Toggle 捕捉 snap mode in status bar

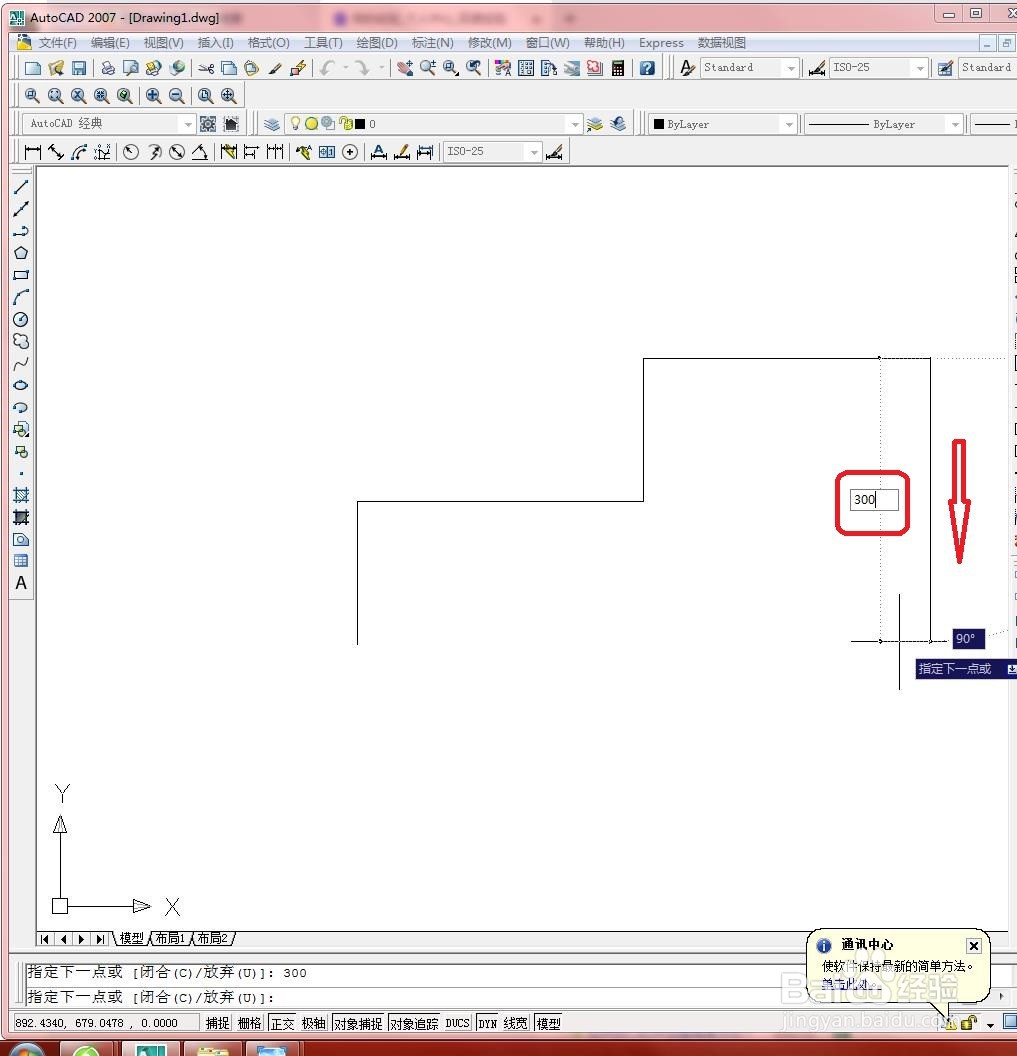point(218,1023)
